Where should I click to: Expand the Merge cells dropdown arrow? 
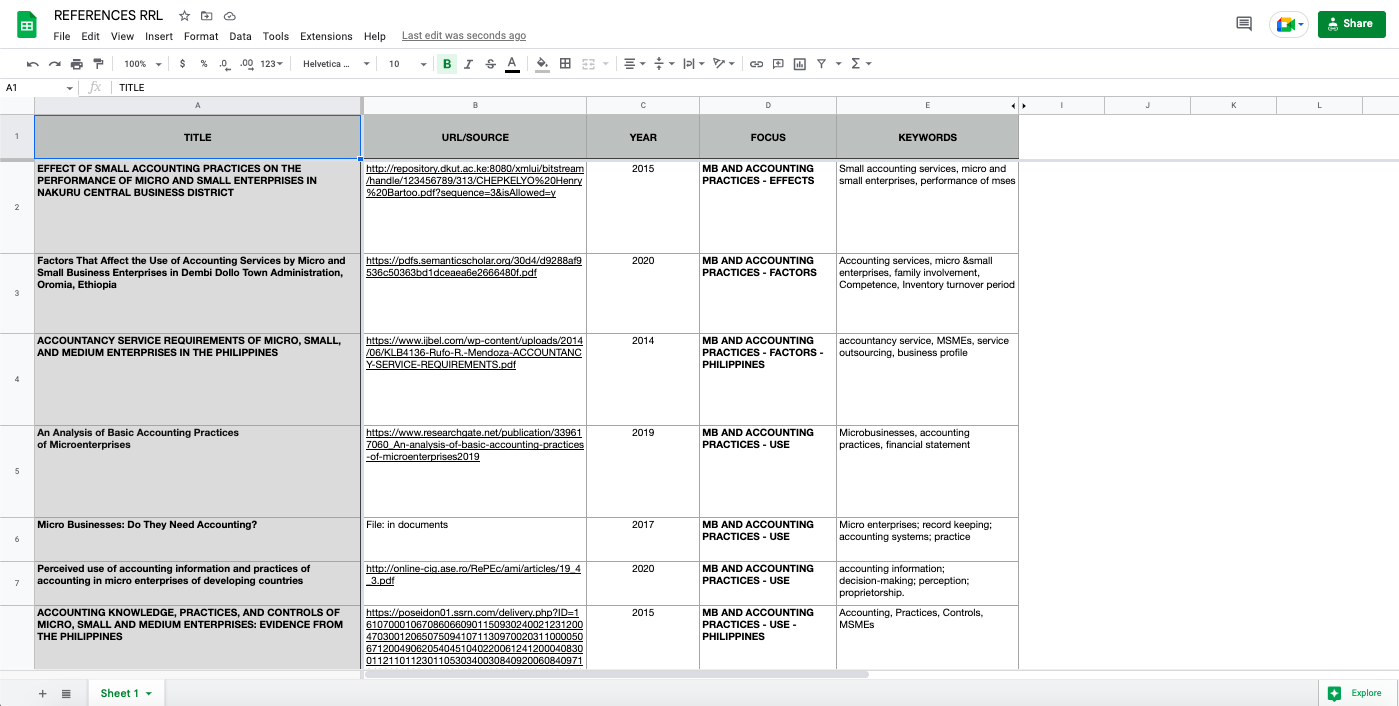[x=606, y=64]
